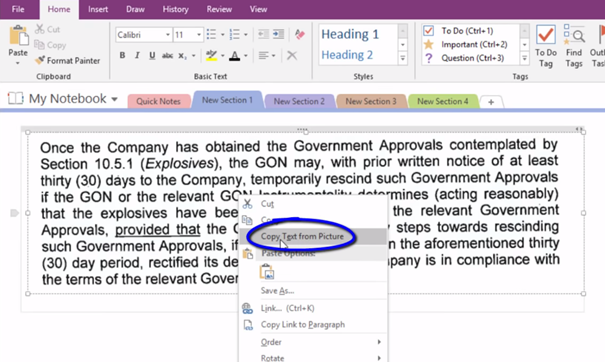The image size is (605, 362).
Task: Click Copy in the Clipboard group
Action: point(50,45)
